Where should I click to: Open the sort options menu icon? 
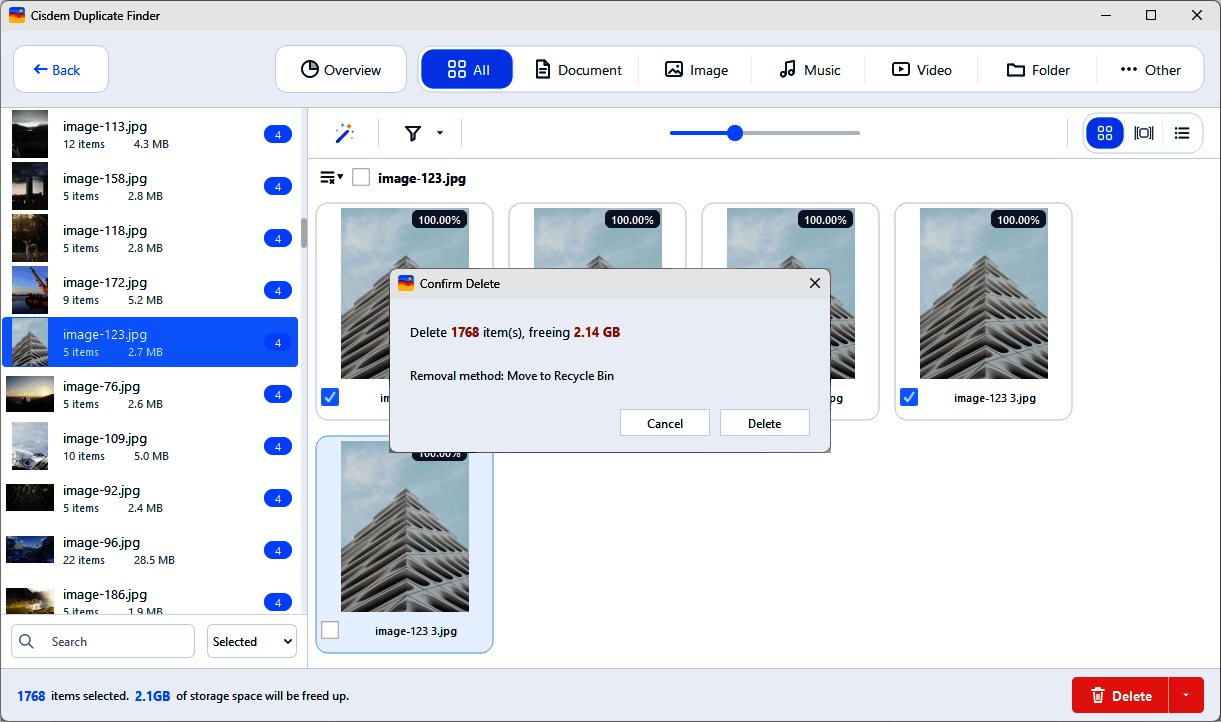point(331,178)
